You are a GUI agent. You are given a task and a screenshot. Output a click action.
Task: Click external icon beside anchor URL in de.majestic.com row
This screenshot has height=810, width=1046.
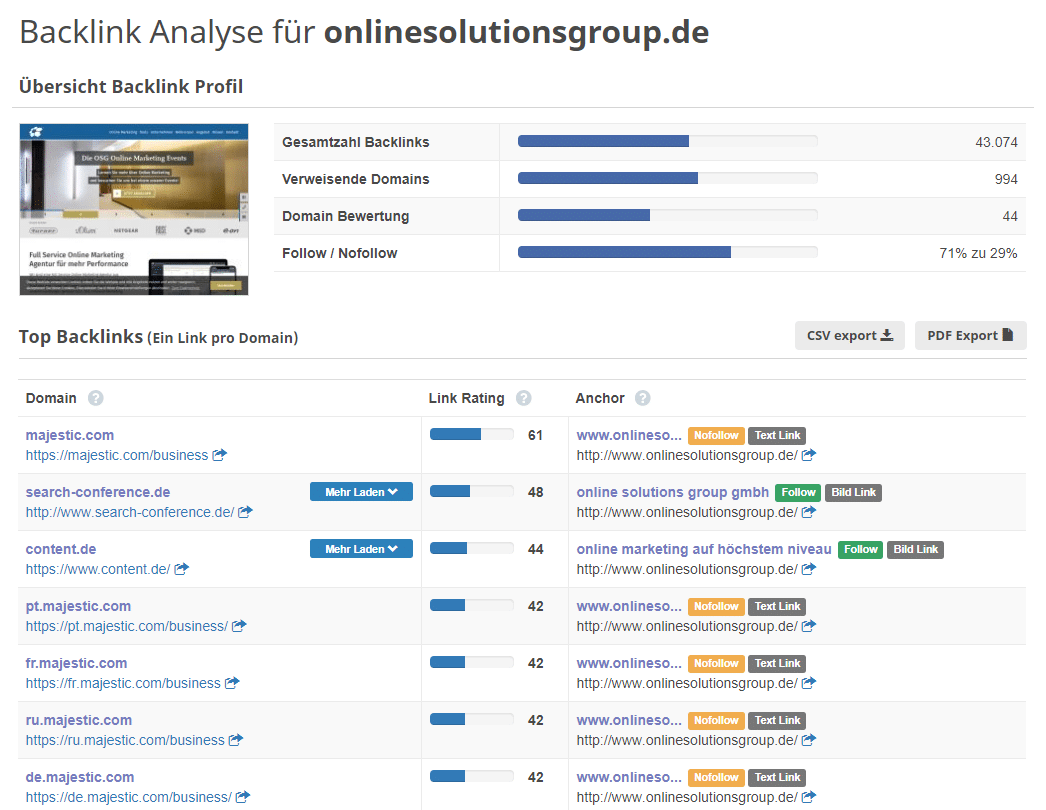point(809,797)
